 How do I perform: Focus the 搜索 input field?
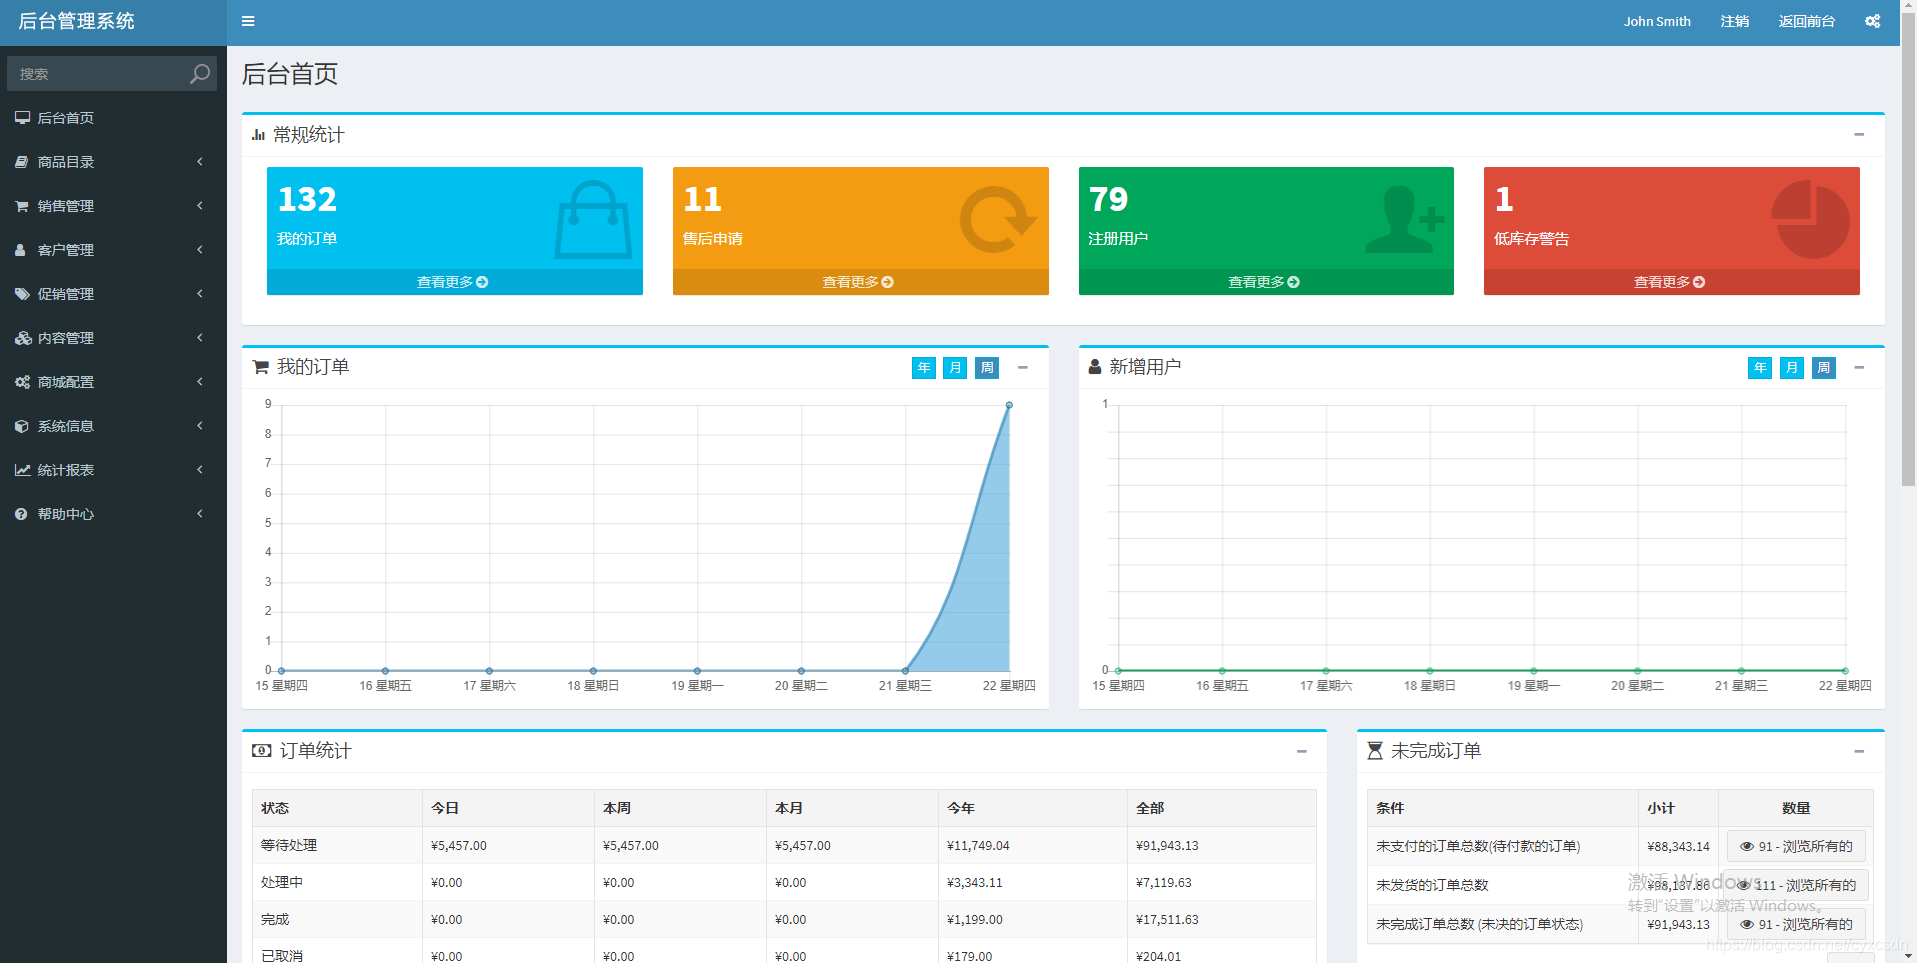point(96,73)
